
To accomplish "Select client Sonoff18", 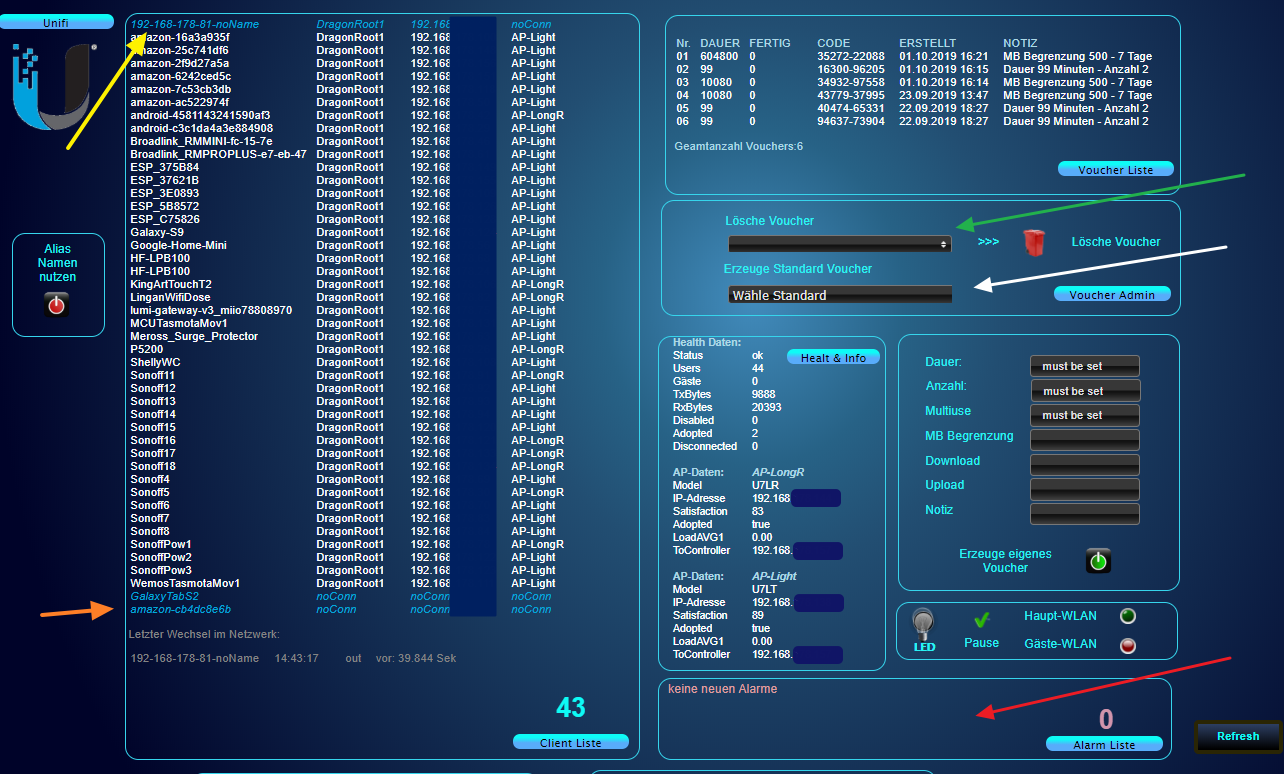I will click(x=153, y=466).
